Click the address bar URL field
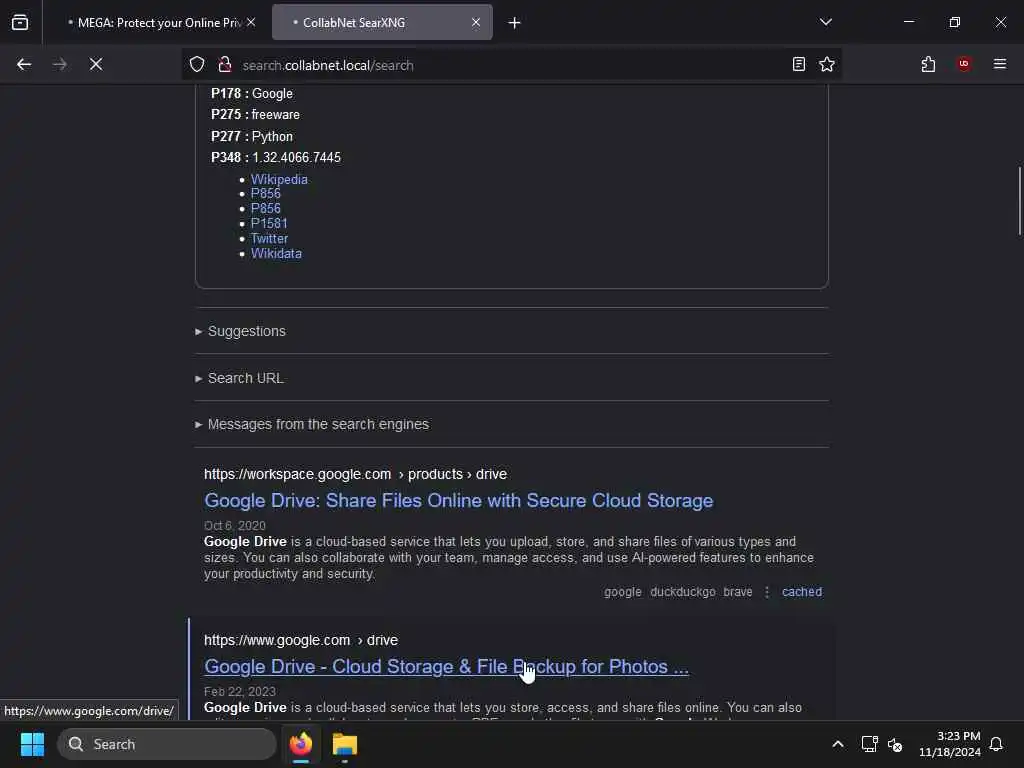 [x=509, y=65]
